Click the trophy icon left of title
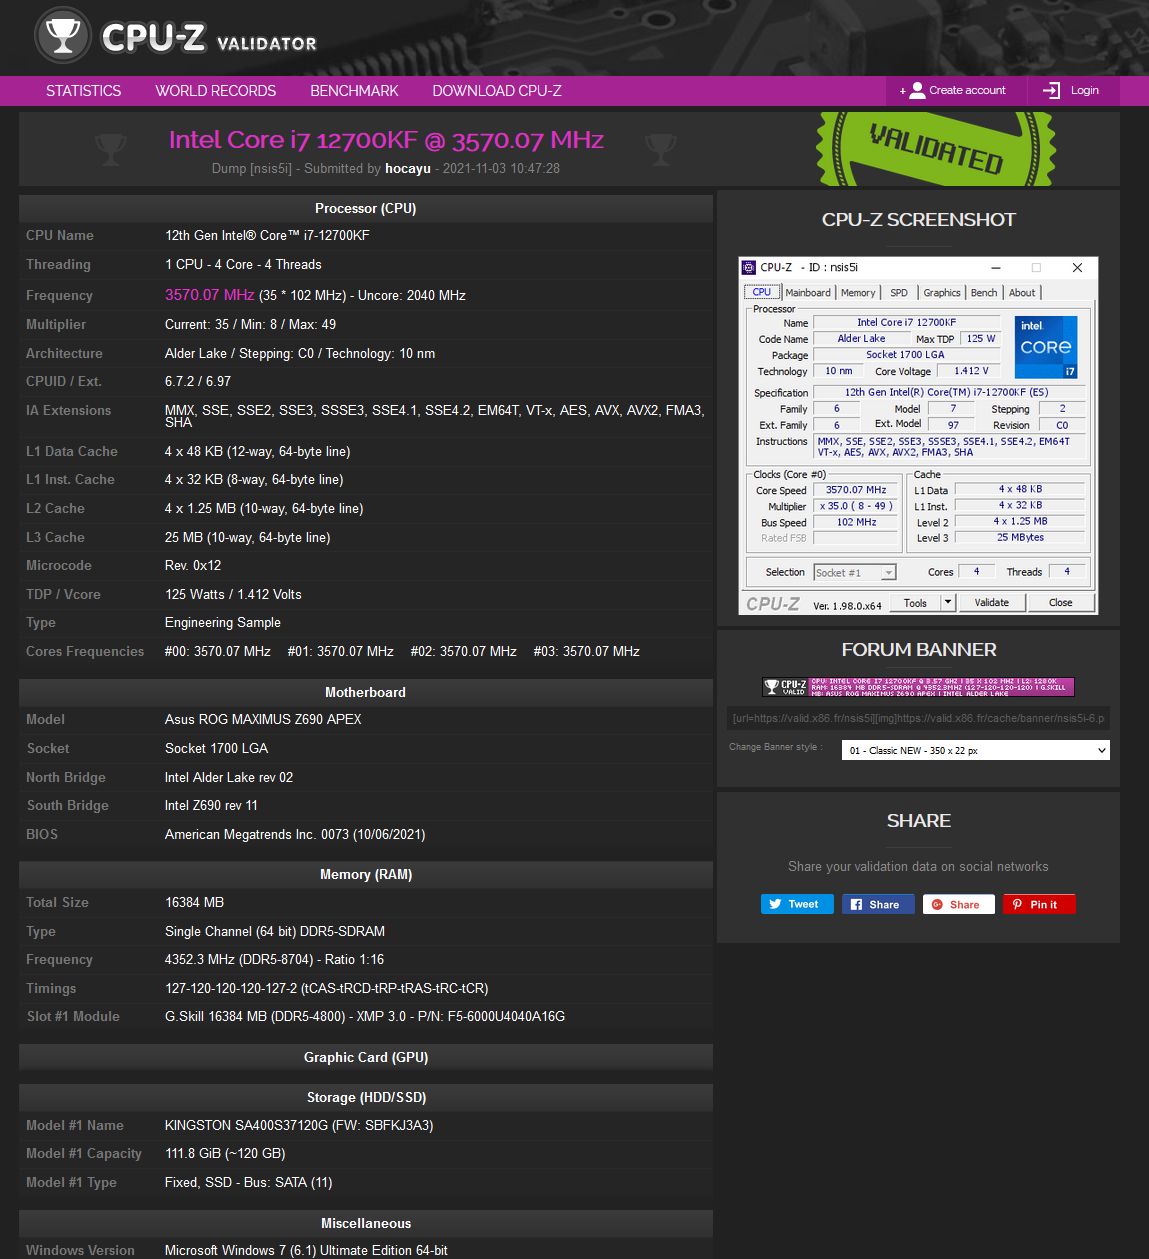 coord(110,150)
